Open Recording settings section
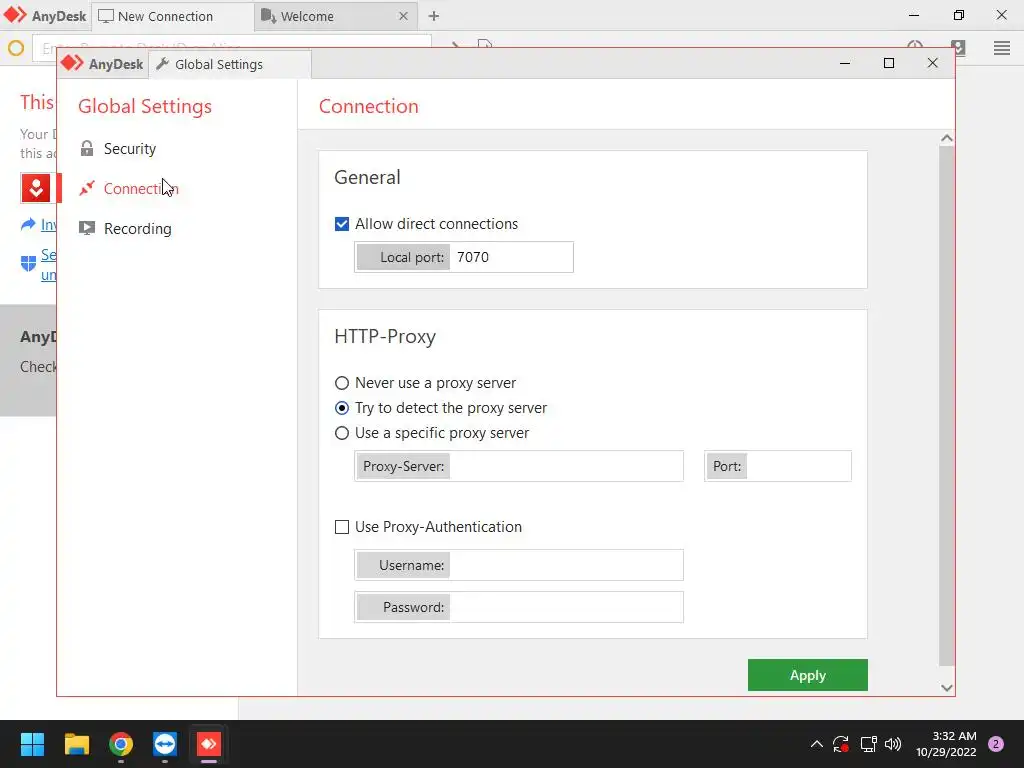The image size is (1024, 768). (x=137, y=229)
